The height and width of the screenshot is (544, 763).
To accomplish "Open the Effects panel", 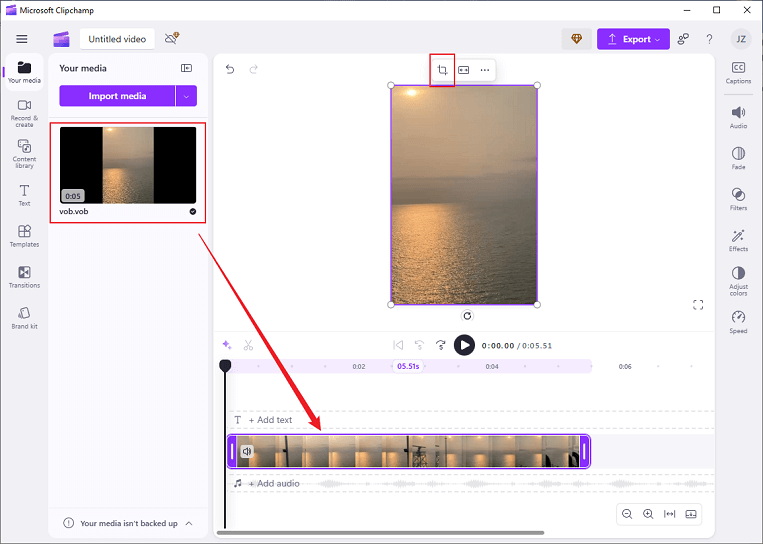I will pyautogui.click(x=738, y=240).
